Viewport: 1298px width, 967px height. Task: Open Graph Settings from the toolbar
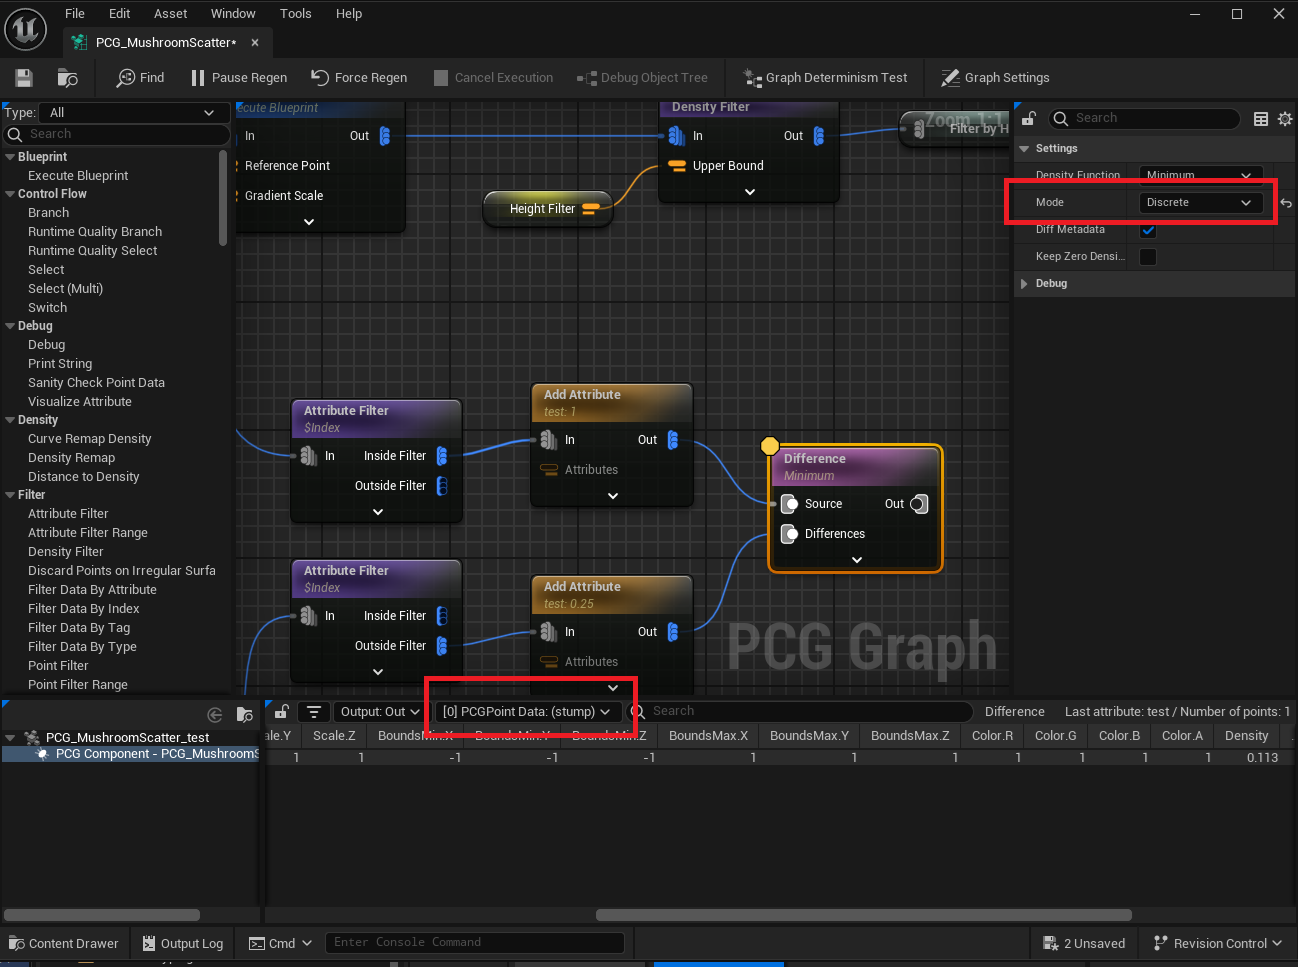pyautogui.click(x=995, y=78)
